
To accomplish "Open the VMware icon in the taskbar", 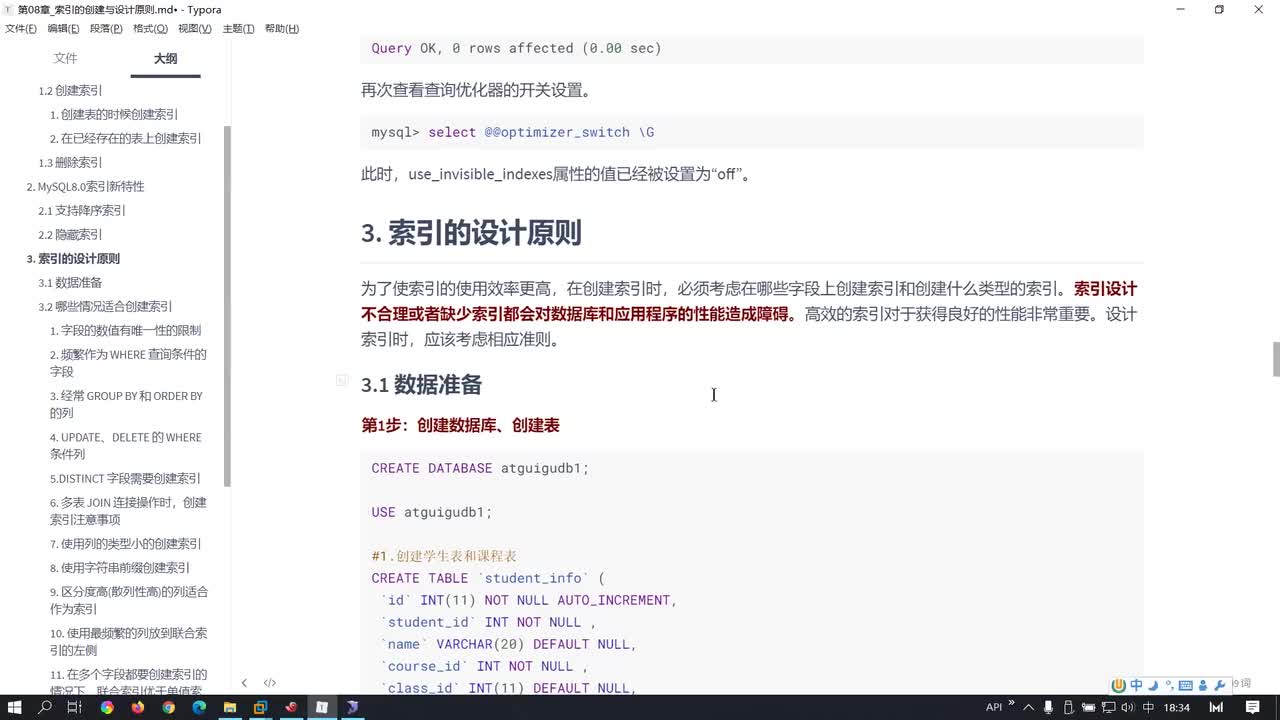I will 260,707.
